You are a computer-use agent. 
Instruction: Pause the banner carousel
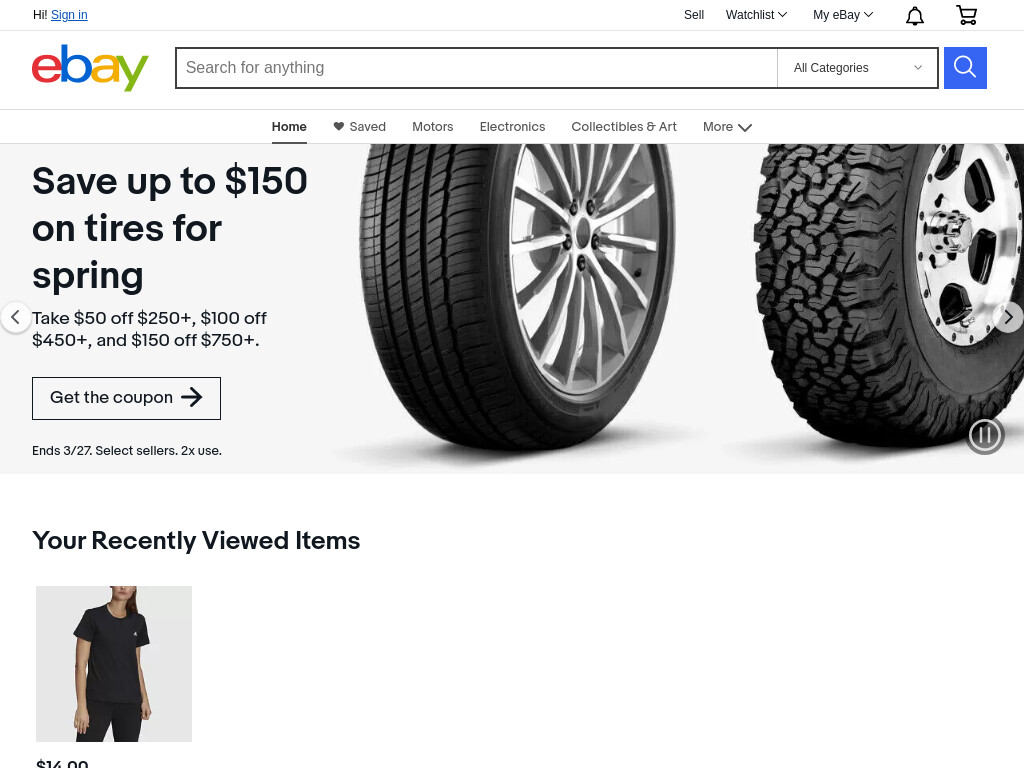pyautogui.click(x=985, y=435)
